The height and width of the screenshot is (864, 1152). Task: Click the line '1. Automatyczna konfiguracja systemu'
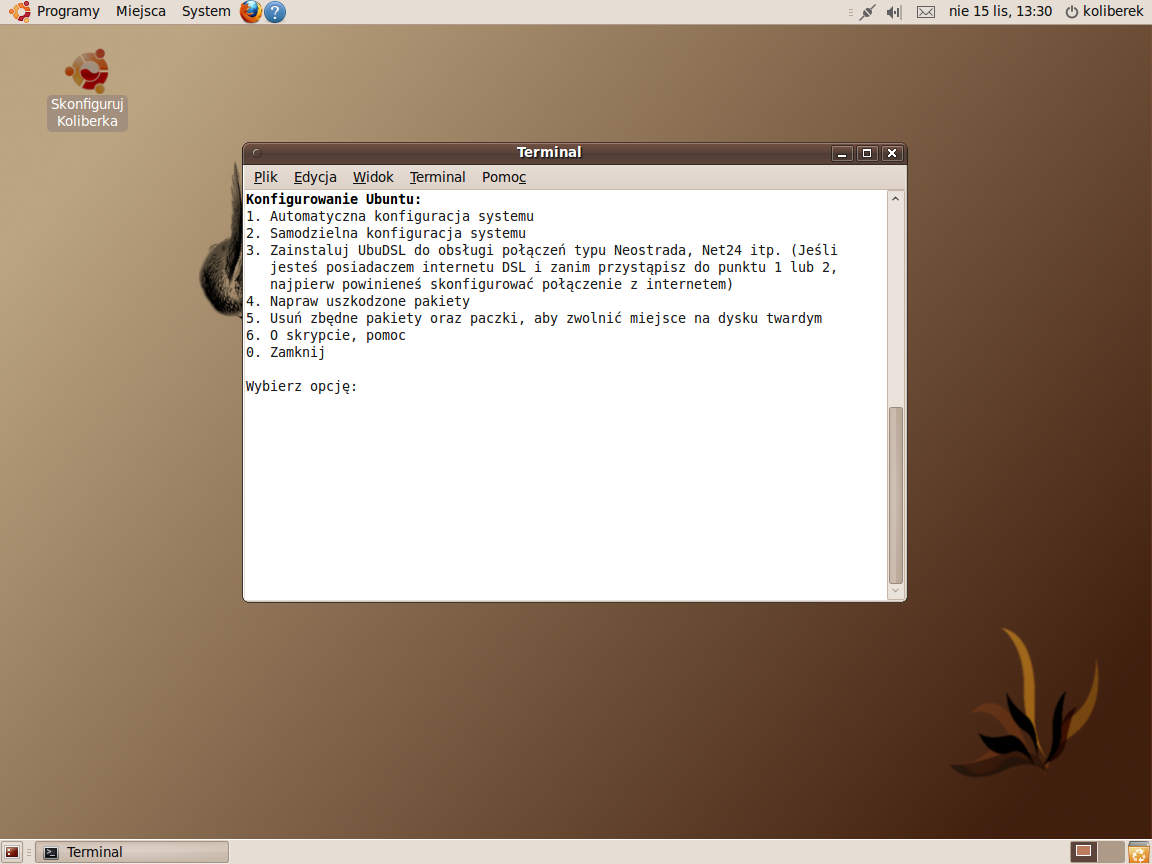coord(390,216)
